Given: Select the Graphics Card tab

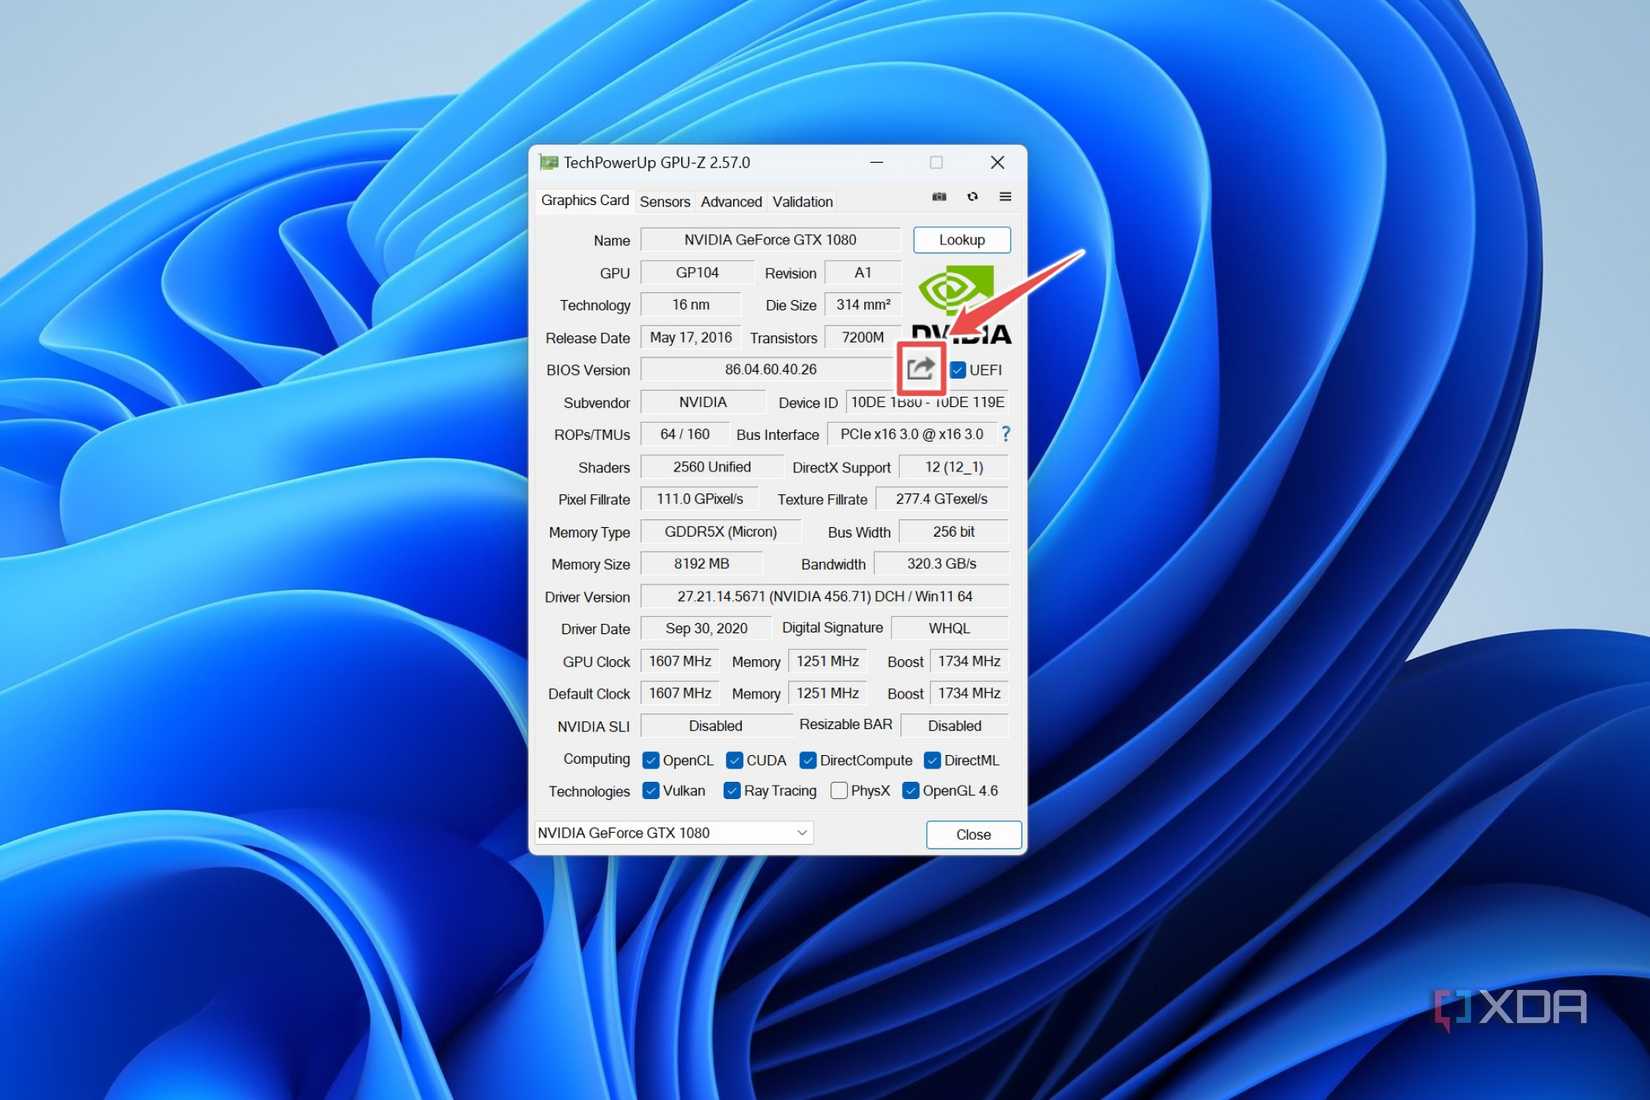Looking at the screenshot, I should click(585, 200).
